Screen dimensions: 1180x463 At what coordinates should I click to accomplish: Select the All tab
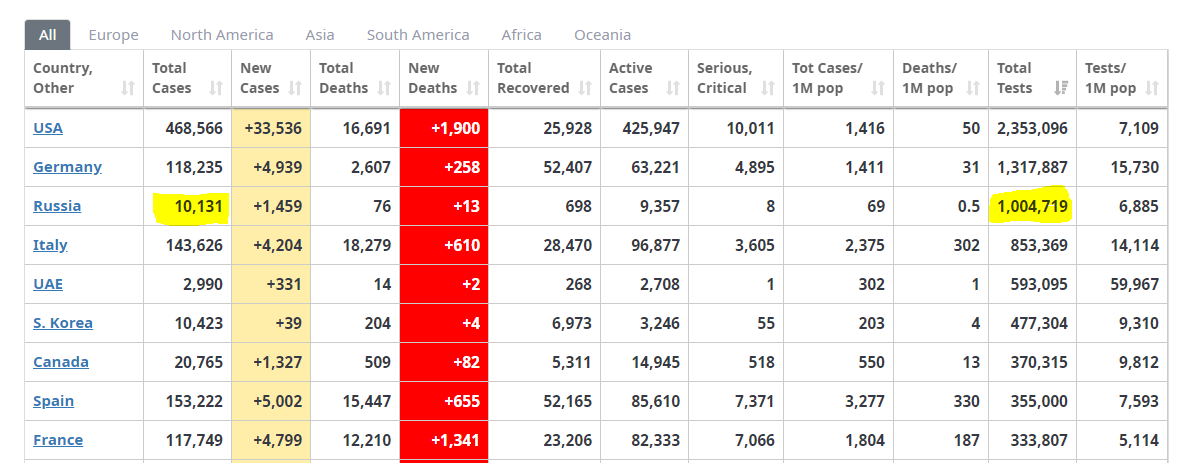coord(47,35)
